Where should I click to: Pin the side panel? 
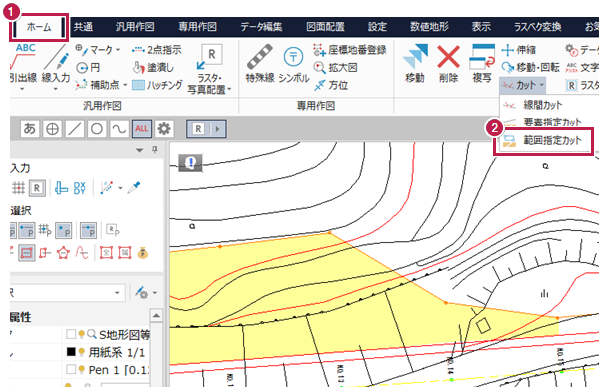(155, 149)
